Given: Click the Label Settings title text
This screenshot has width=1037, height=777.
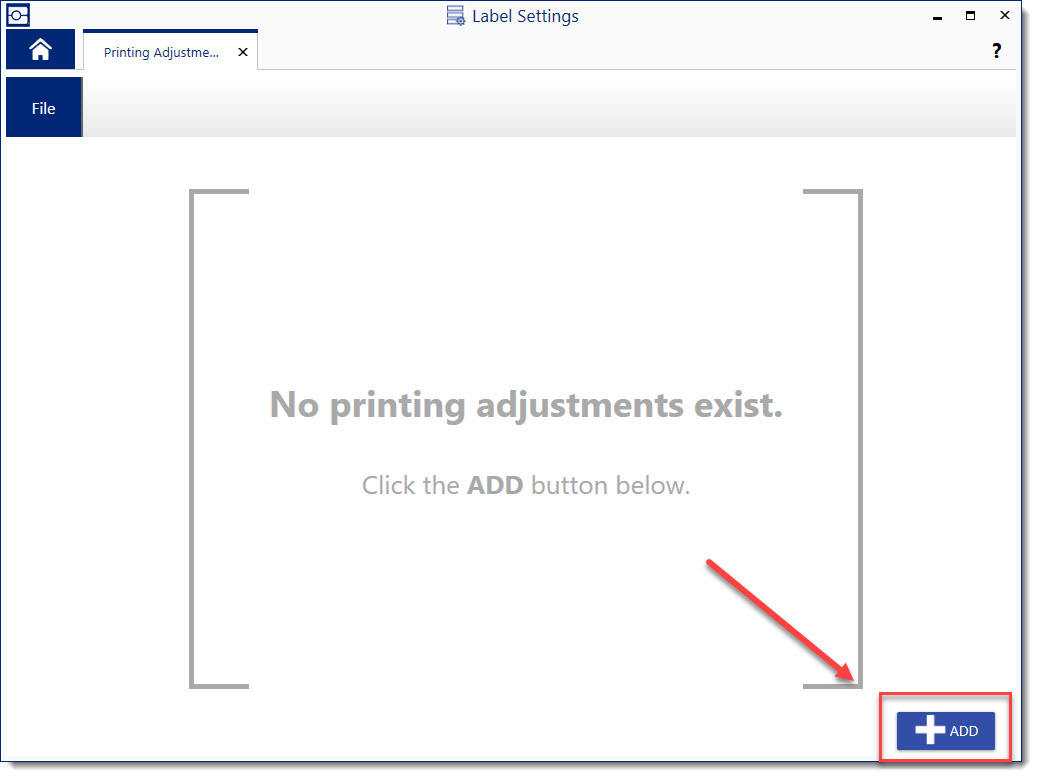Looking at the screenshot, I should tap(525, 16).
